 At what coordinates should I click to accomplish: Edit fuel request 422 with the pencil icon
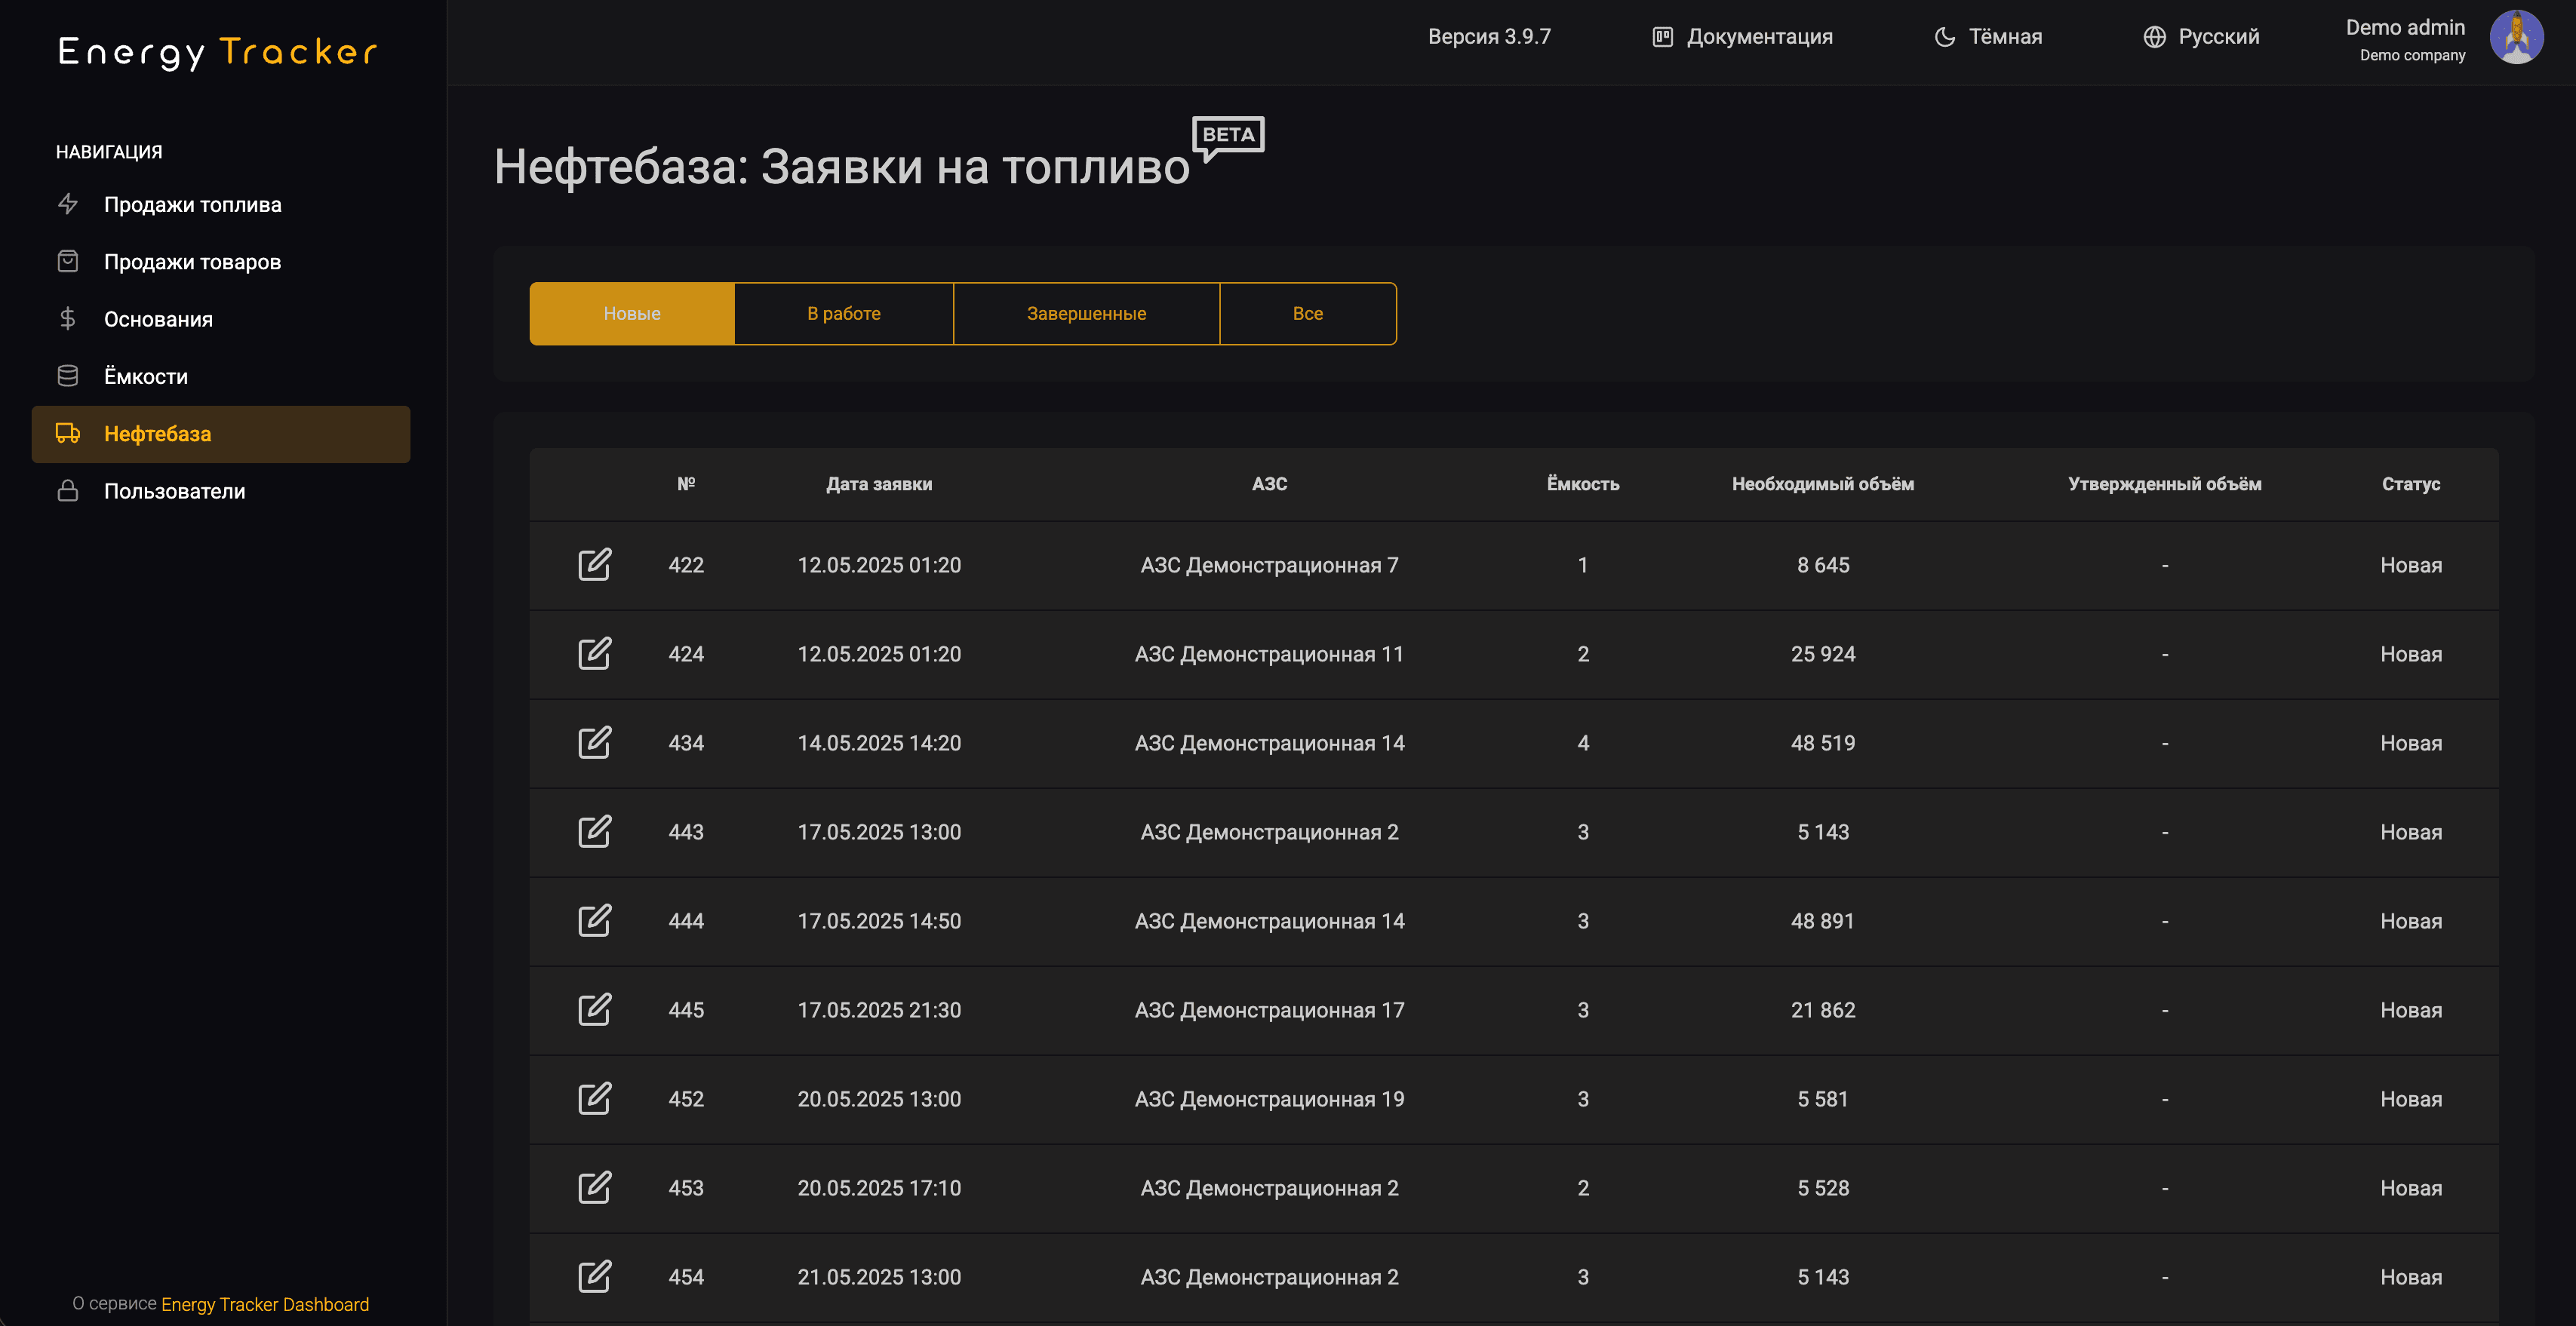click(x=595, y=564)
